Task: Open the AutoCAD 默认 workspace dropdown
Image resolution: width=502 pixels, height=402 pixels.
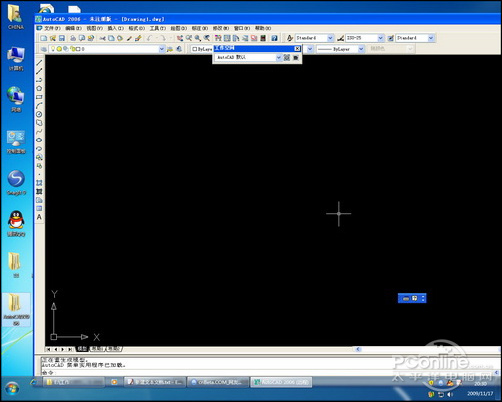Action: click(279, 58)
